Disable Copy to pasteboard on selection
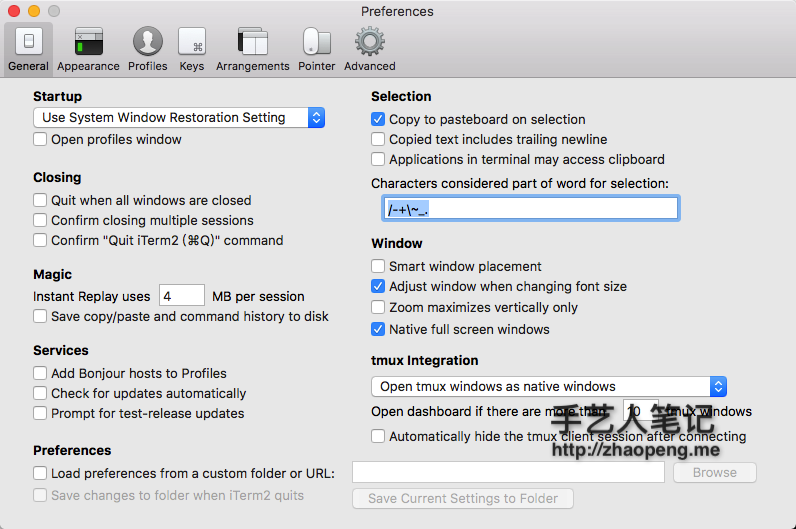 [x=378, y=119]
